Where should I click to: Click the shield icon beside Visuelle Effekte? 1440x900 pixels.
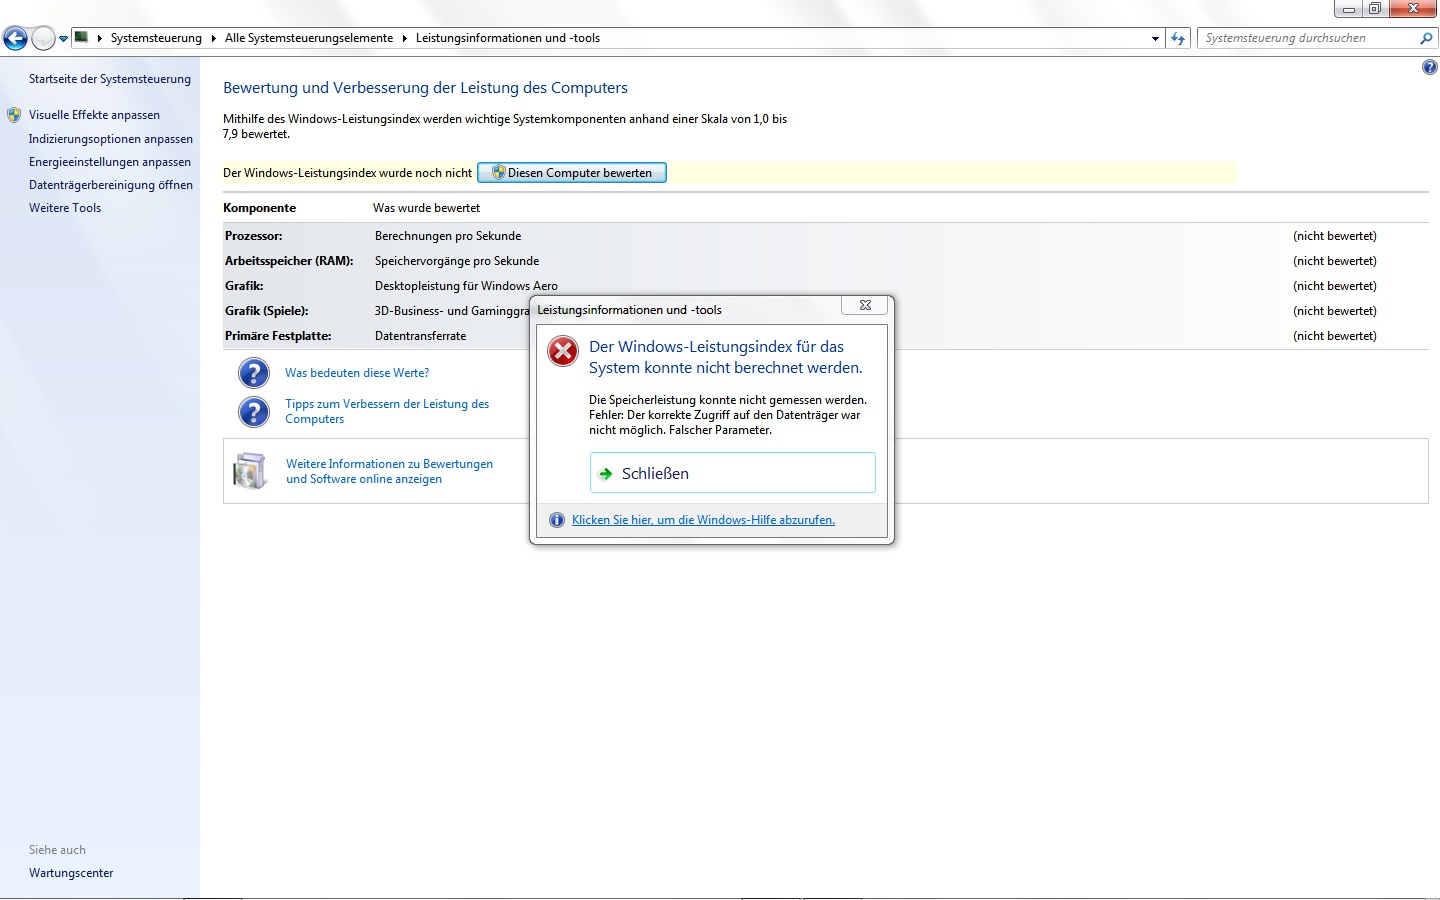click(14, 115)
